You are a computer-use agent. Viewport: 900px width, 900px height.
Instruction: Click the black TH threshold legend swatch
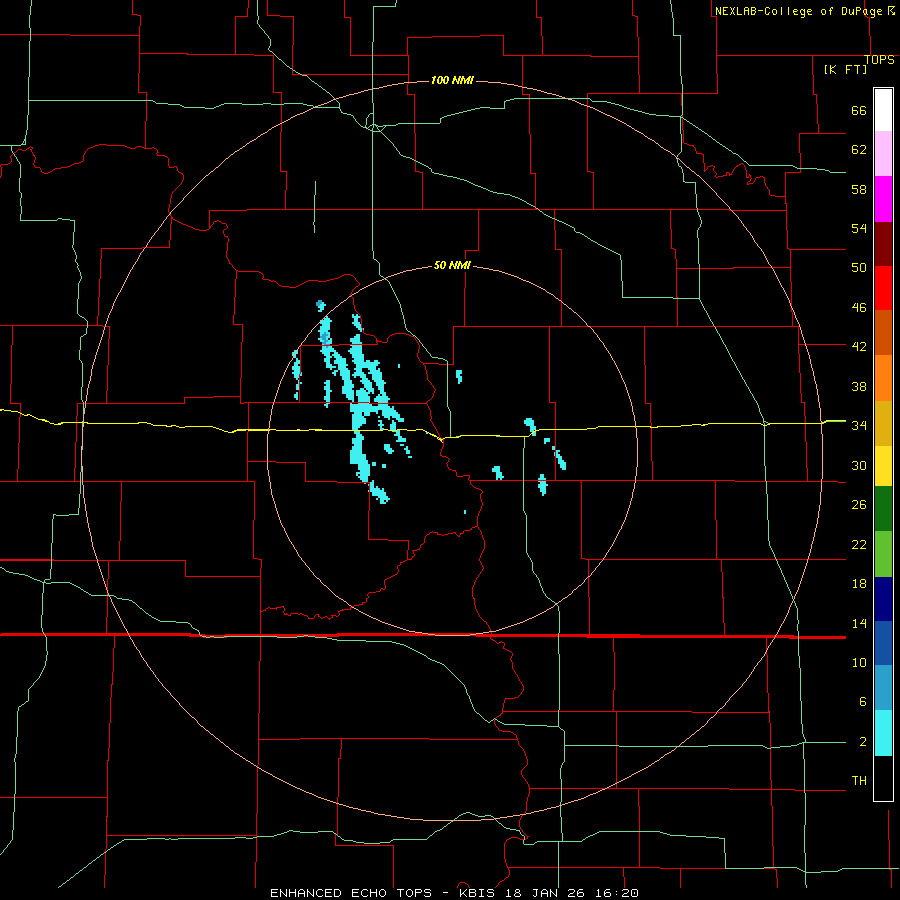click(883, 778)
